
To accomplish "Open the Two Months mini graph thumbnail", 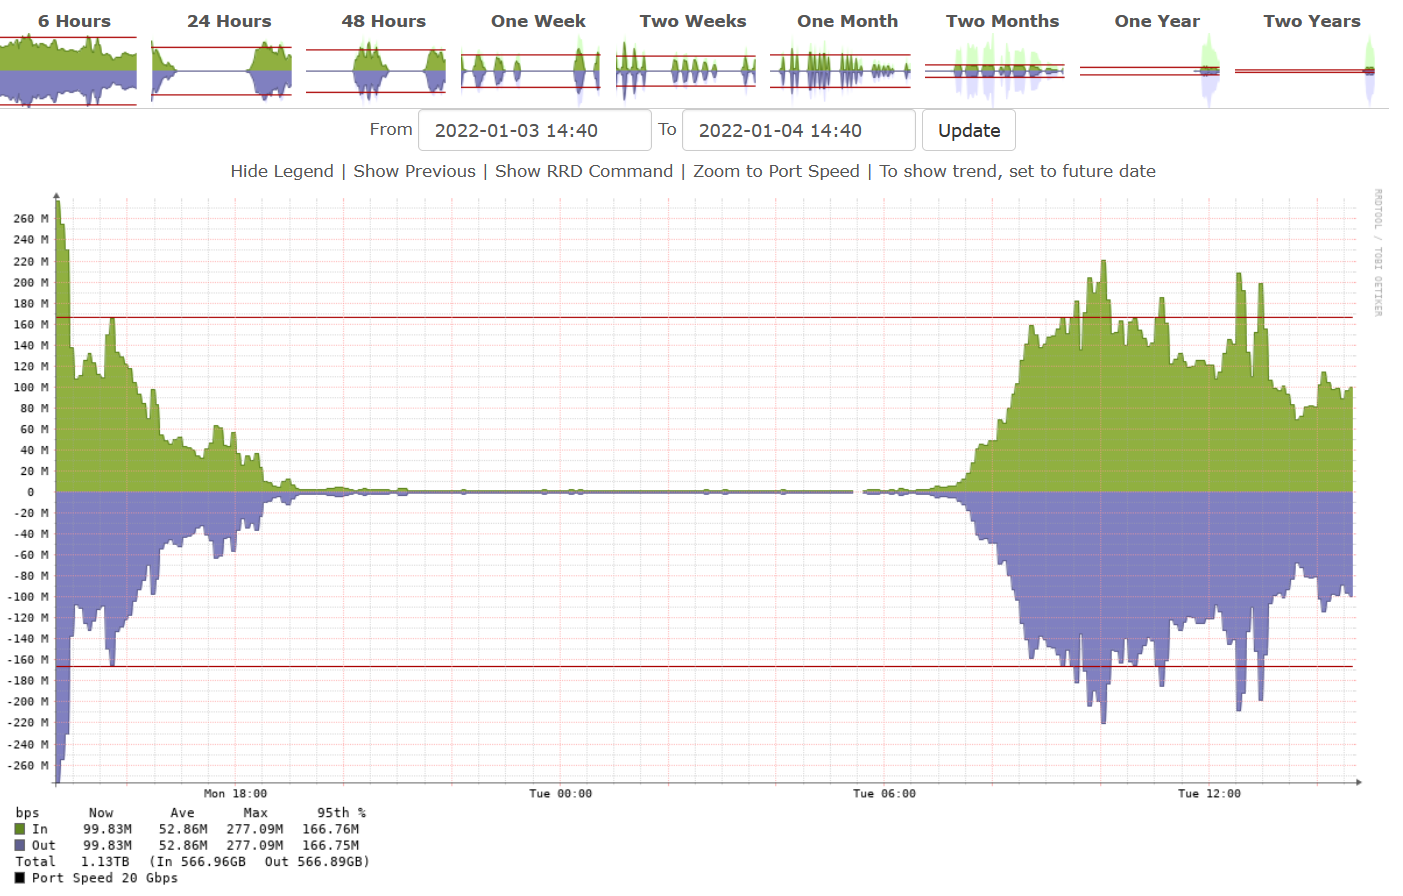I will point(994,70).
